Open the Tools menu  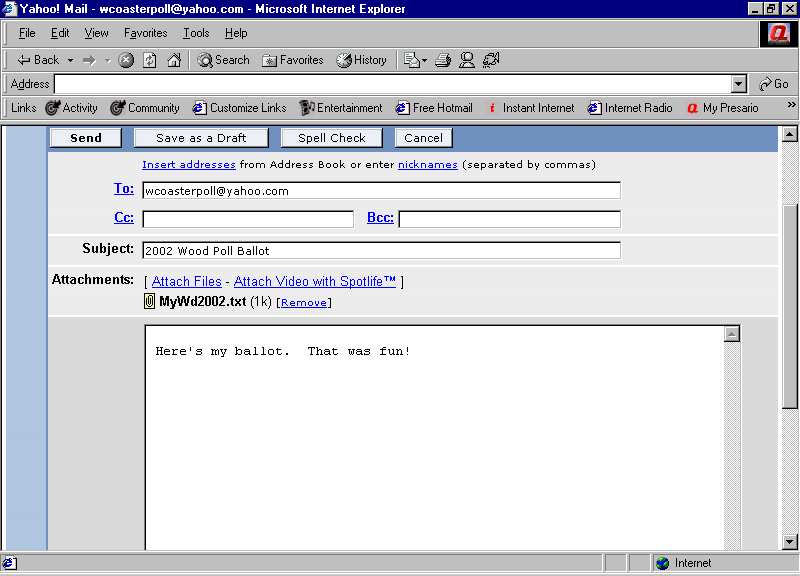click(x=196, y=33)
